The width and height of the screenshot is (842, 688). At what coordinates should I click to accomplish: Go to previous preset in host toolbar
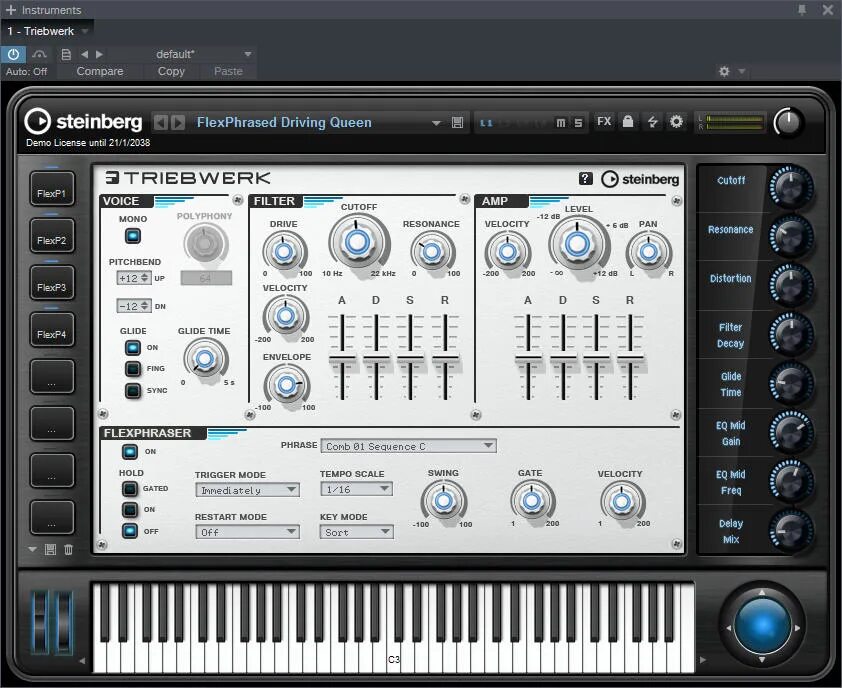(x=84, y=54)
